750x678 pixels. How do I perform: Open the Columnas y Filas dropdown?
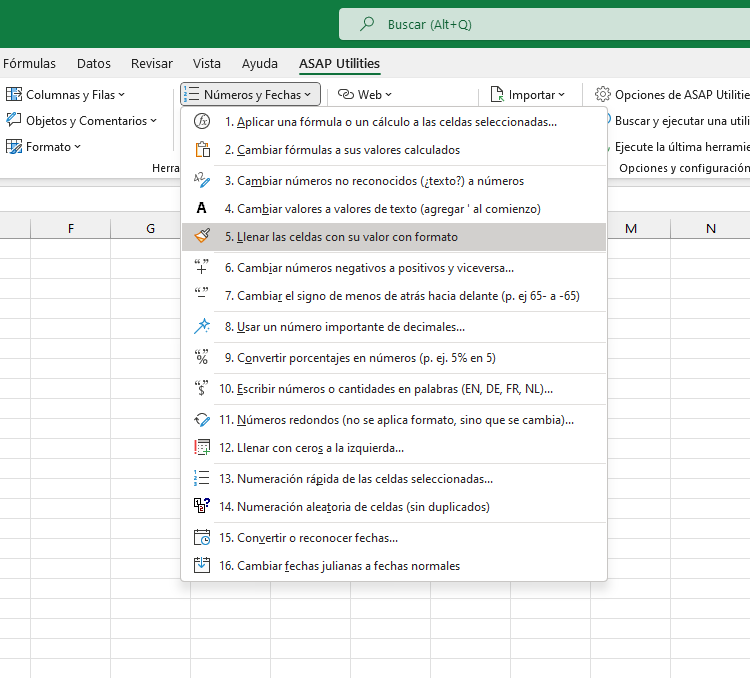coord(66,95)
